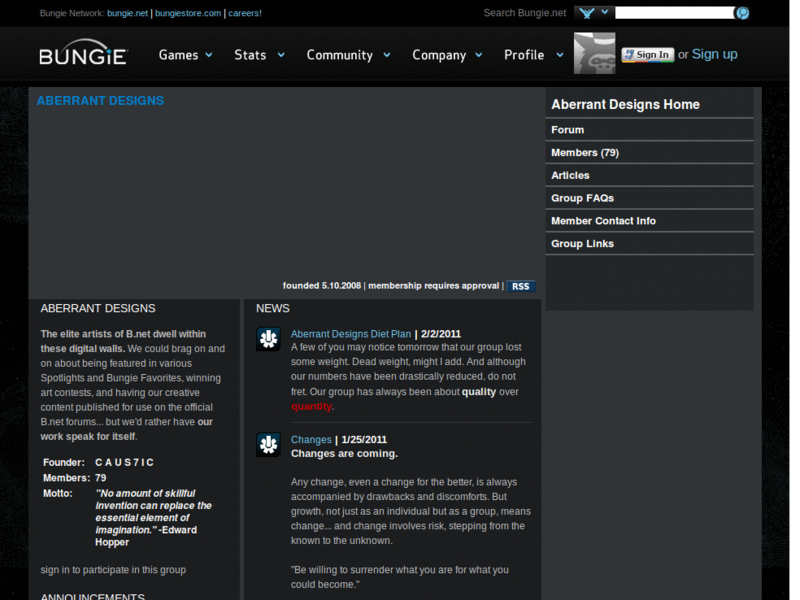The image size is (800, 600).
Task: Open the Games menu
Action: (178, 55)
